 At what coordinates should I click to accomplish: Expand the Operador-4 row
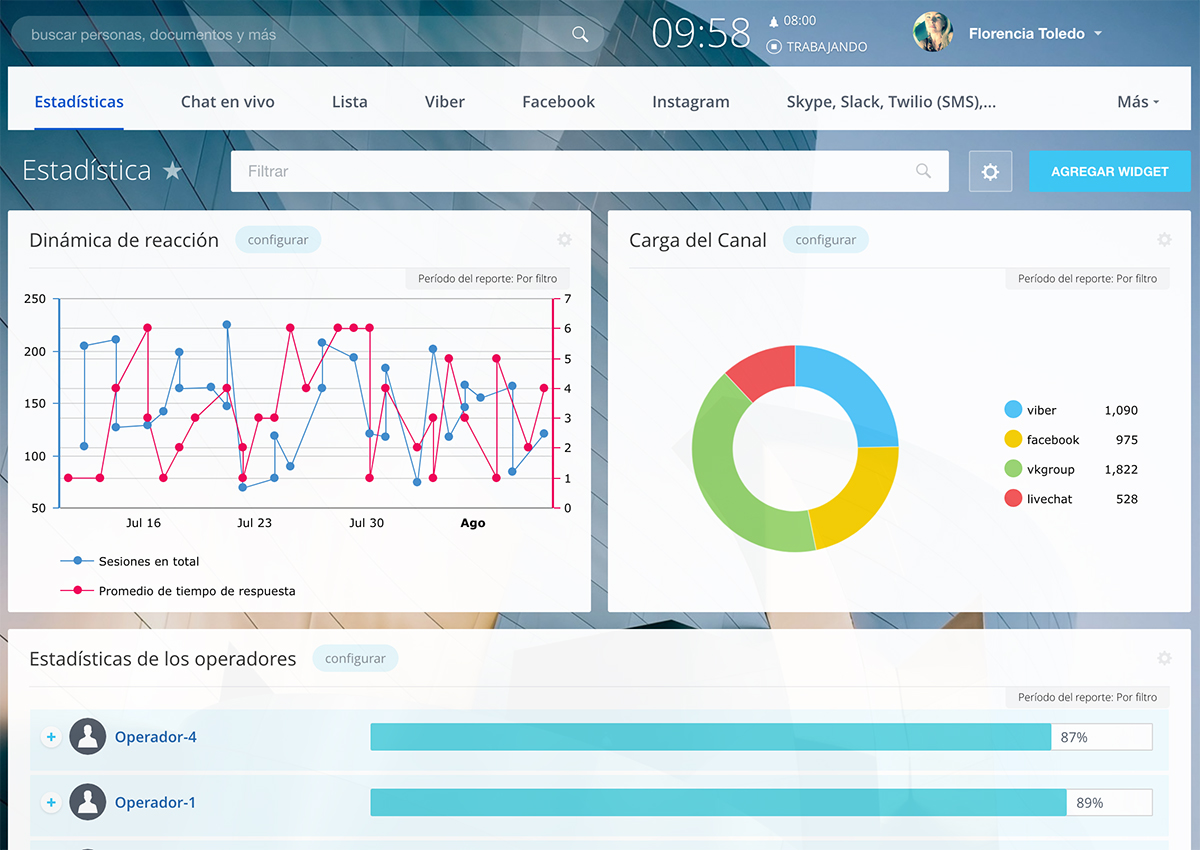51,738
